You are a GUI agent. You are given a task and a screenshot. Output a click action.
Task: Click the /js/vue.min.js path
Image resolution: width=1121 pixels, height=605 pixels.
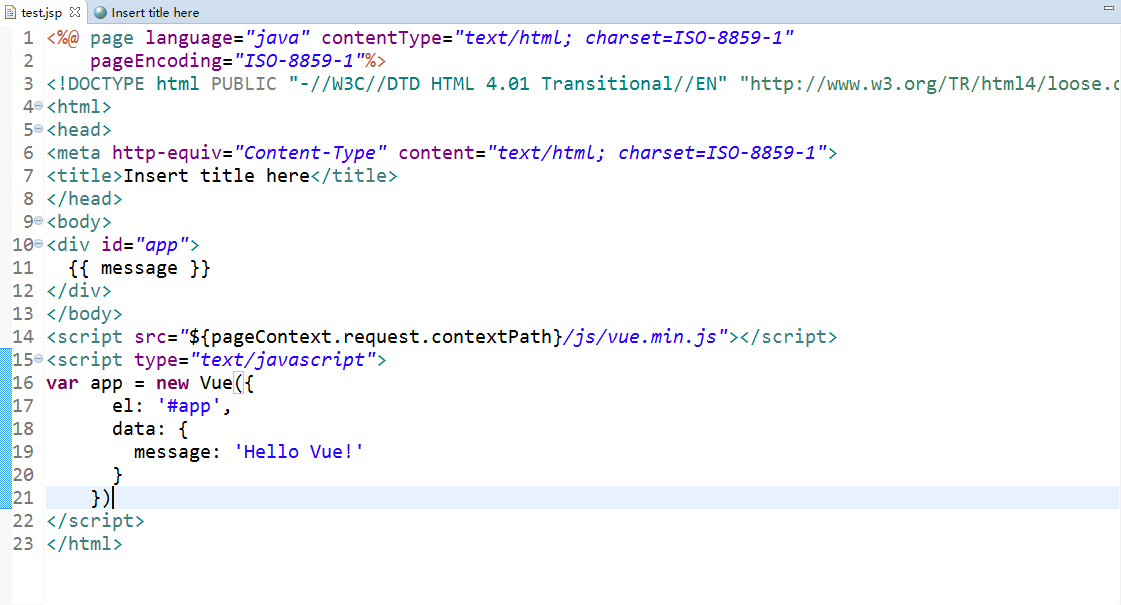click(x=640, y=337)
